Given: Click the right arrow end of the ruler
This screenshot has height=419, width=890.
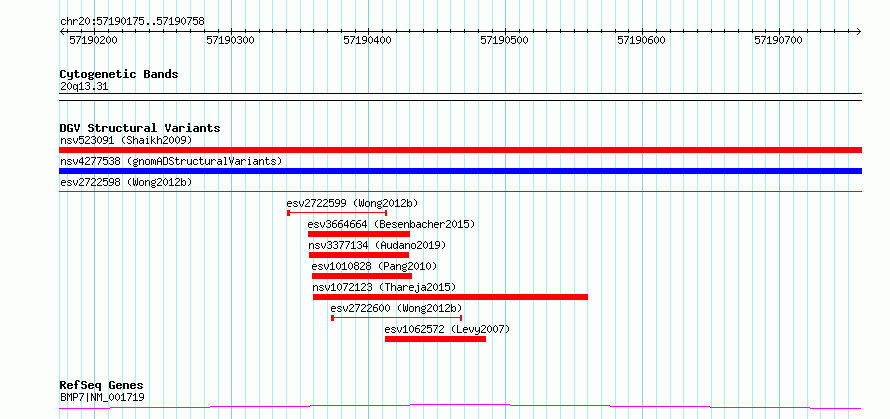Looking at the screenshot, I should tap(859, 31).
